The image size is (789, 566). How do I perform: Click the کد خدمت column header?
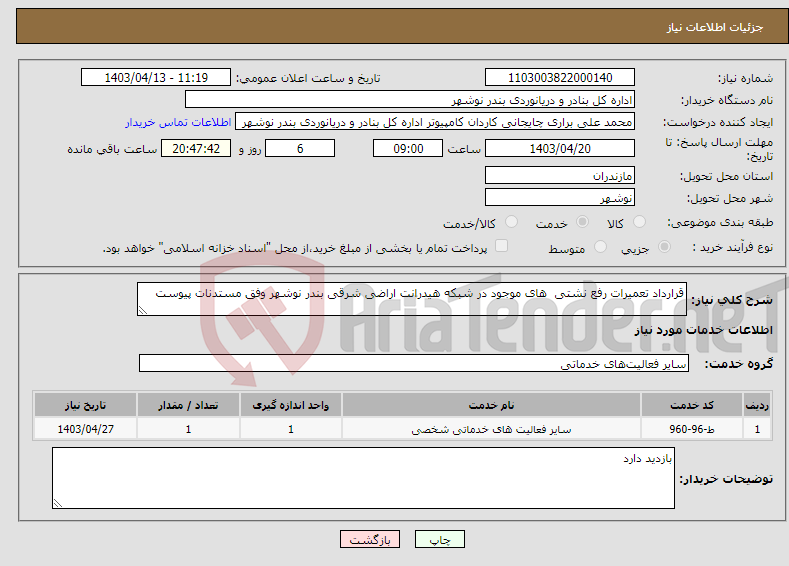pyautogui.click(x=692, y=405)
